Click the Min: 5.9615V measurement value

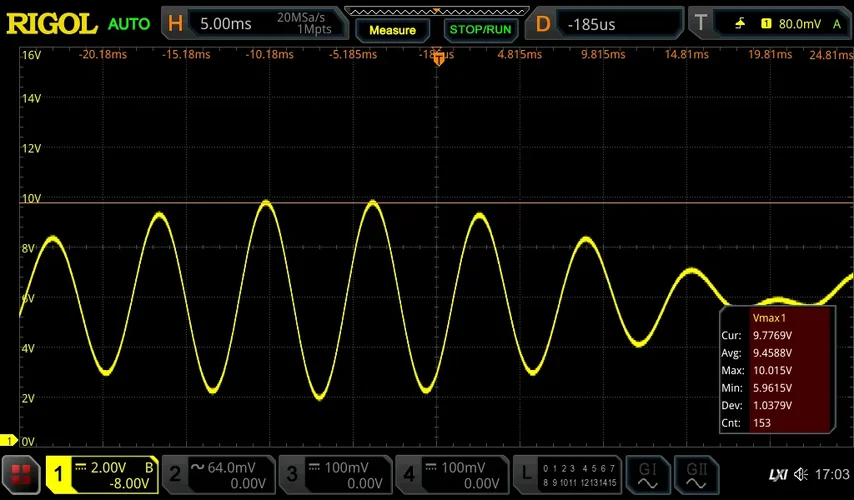tap(772, 388)
